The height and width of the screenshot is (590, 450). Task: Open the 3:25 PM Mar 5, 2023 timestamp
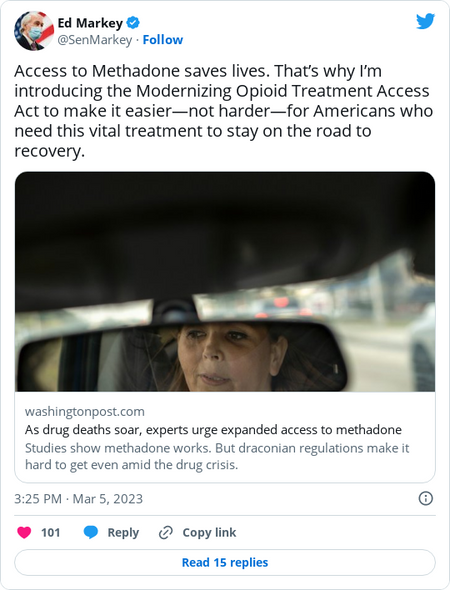point(79,499)
